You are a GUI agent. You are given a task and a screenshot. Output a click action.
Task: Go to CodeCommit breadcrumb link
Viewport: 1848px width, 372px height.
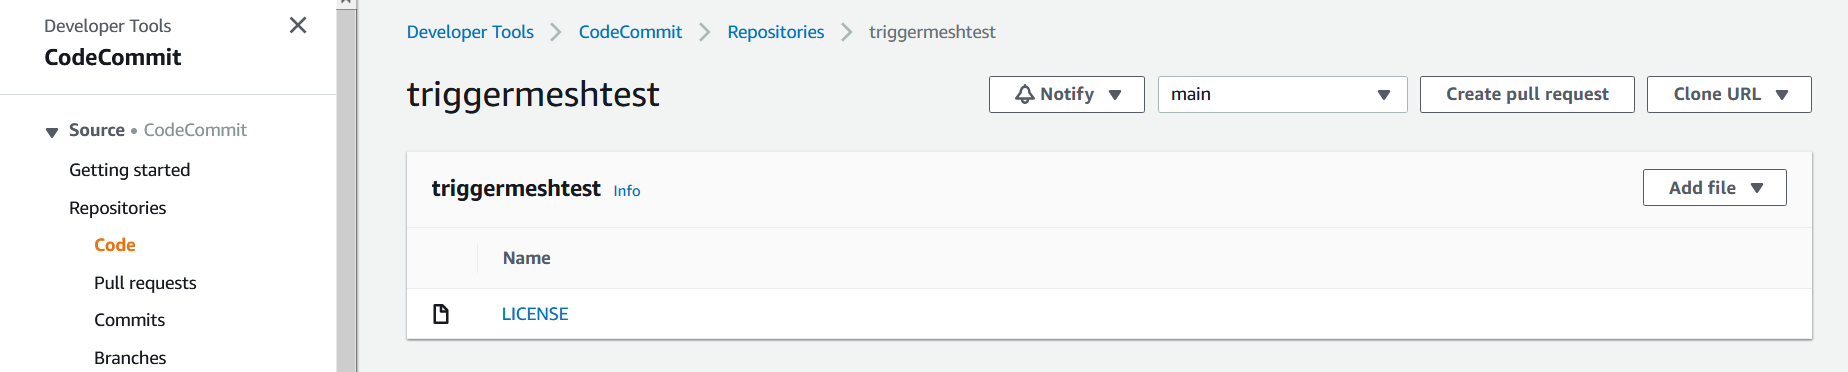pyautogui.click(x=630, y=32)
